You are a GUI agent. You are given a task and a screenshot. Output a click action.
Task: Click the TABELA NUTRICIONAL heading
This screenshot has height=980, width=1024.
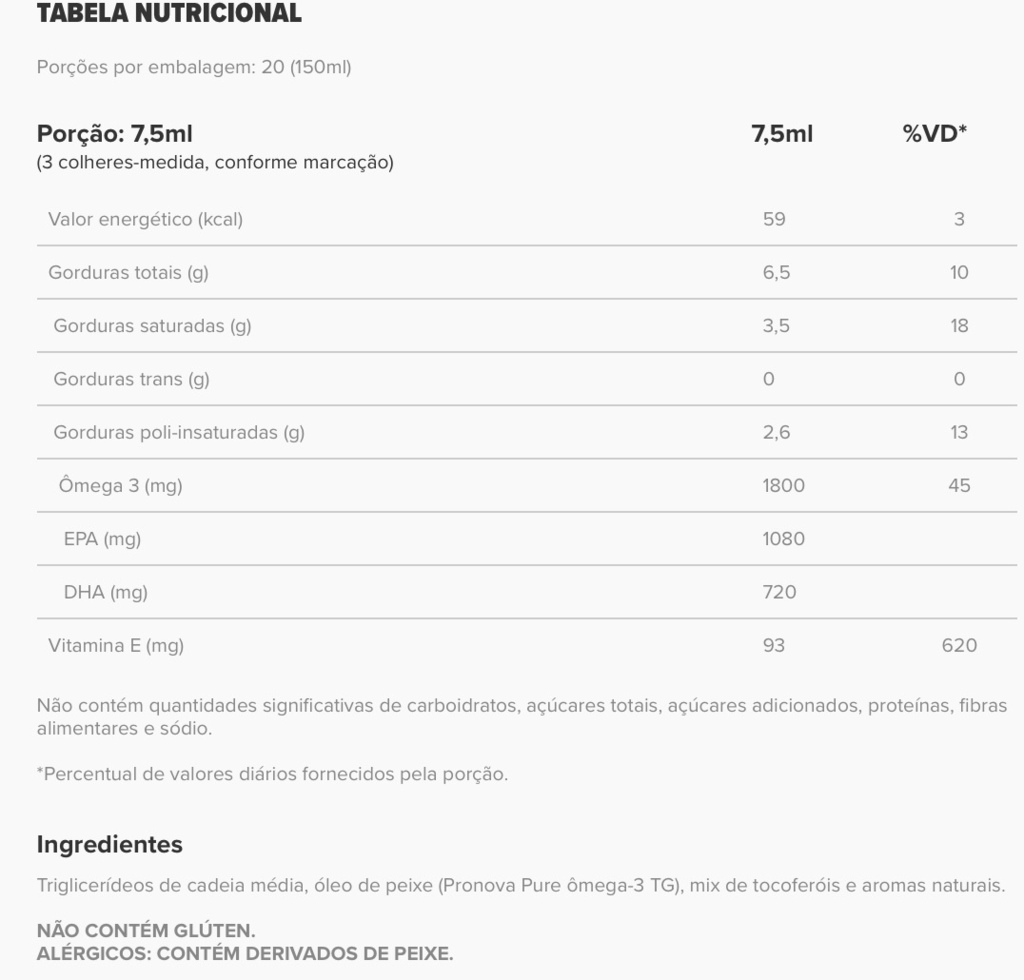pos(169,14)
